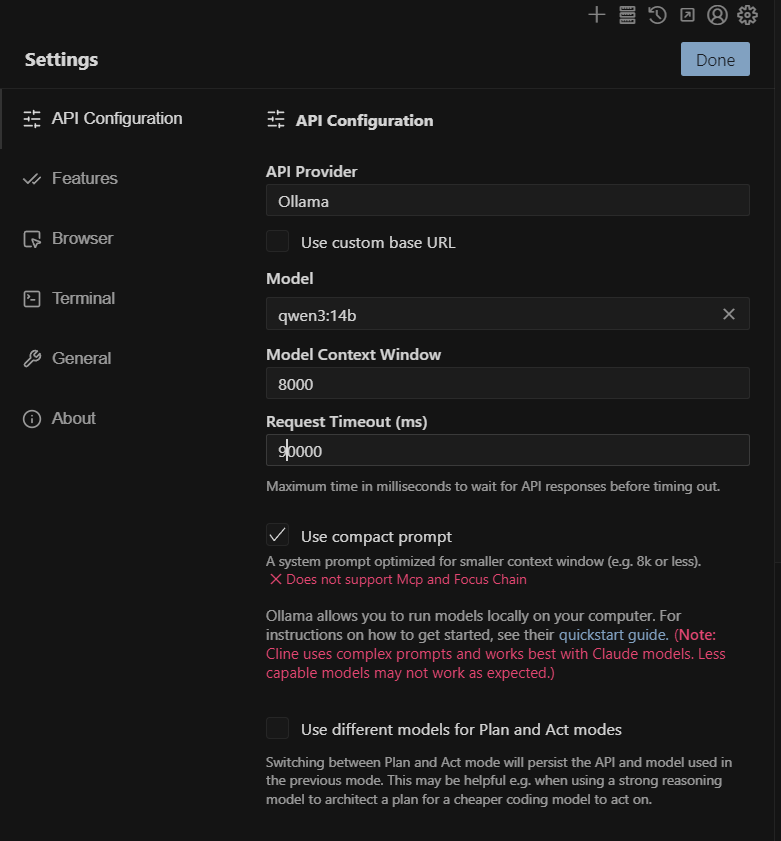This screenshot has height=841, width=781.
Task: Open the MCP Servers icon
Action: coord(627,14)
